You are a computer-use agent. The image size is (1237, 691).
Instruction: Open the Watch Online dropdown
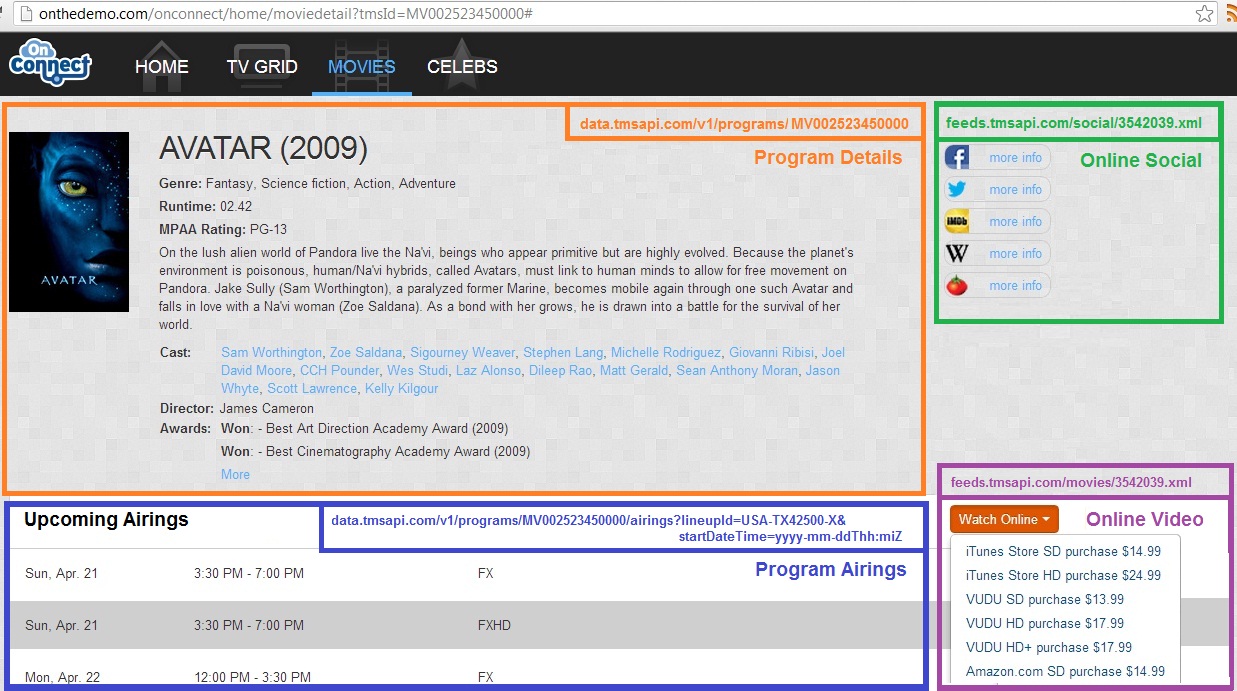coord(1004,519)
